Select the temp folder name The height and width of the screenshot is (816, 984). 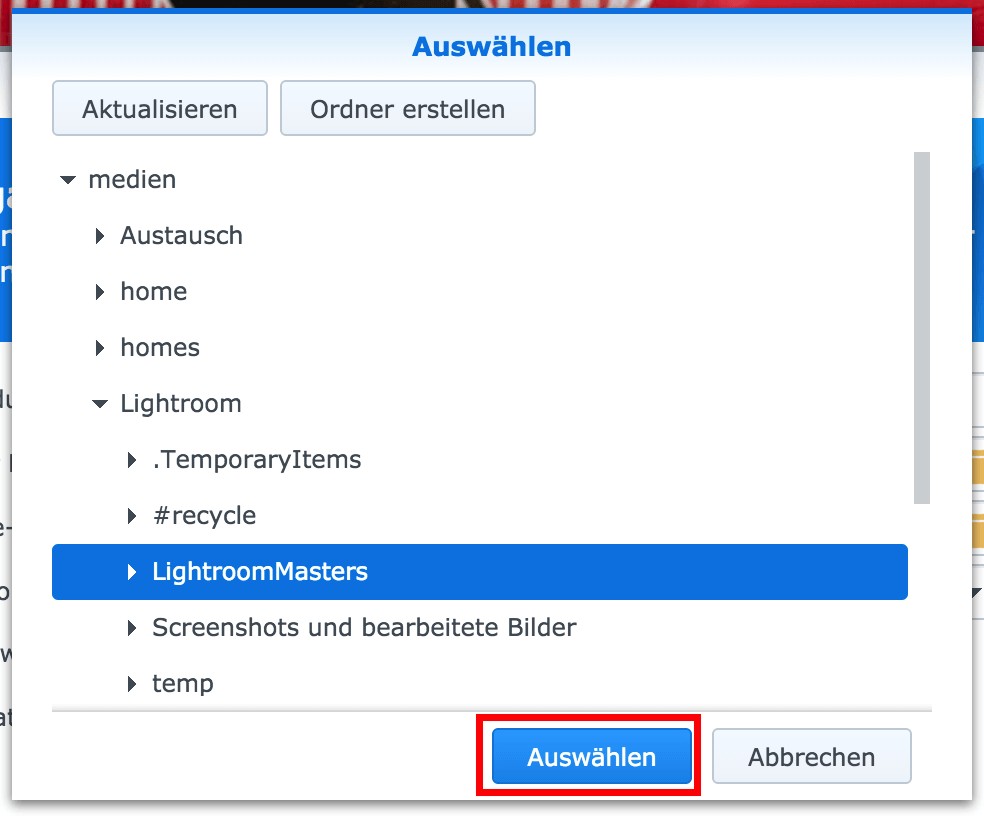183,684
